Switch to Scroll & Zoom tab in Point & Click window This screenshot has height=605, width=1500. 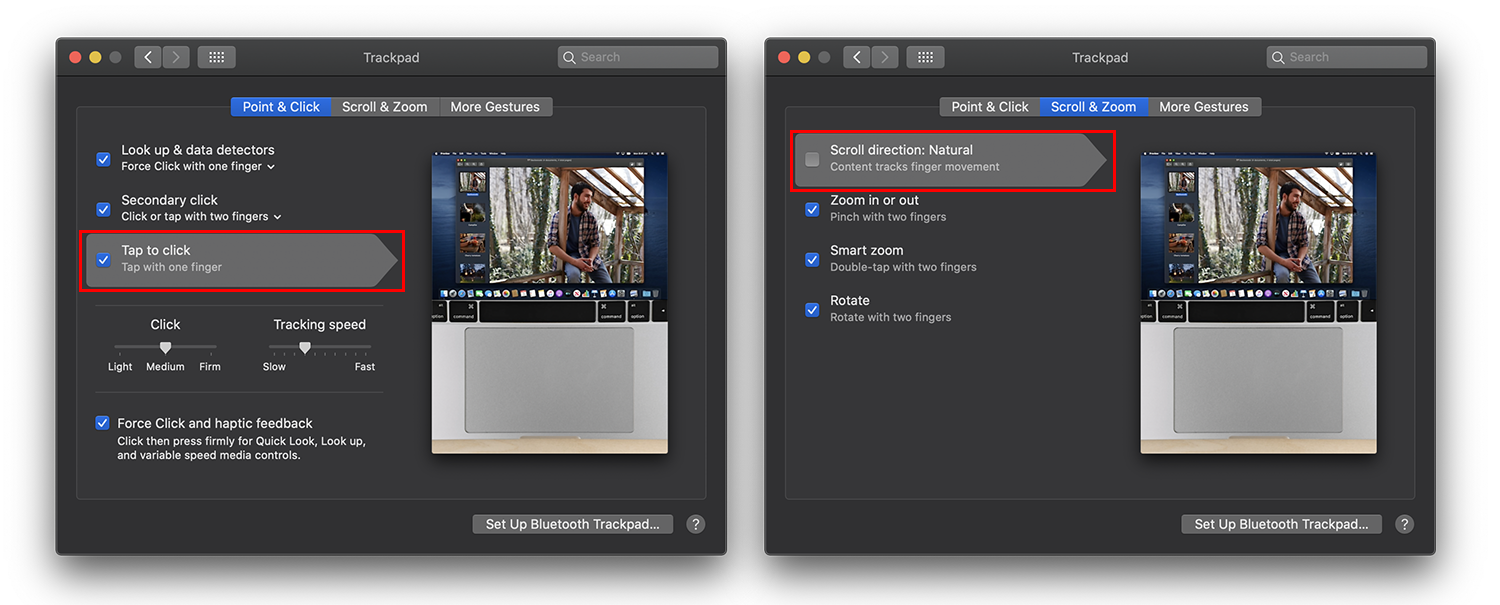384,107
